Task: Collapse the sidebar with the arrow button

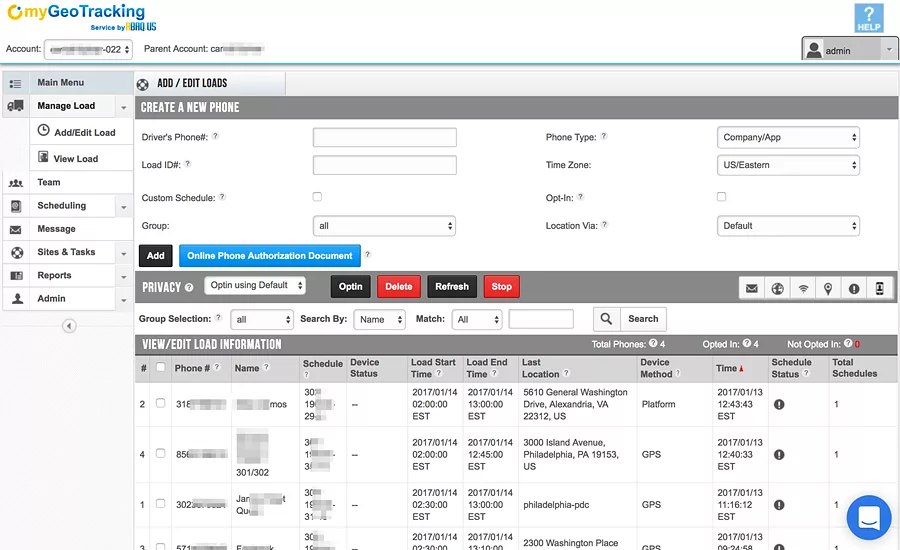Action: tap(69, 326)
